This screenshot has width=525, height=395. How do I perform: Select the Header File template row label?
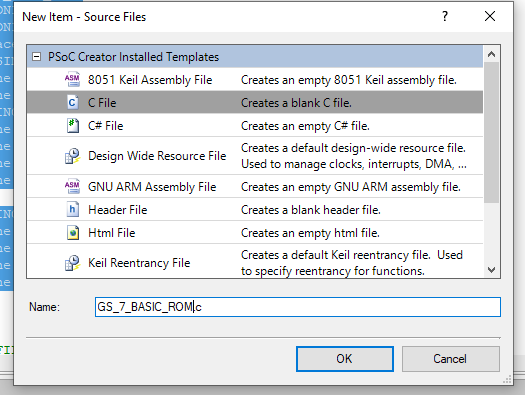tap(118, 210)
